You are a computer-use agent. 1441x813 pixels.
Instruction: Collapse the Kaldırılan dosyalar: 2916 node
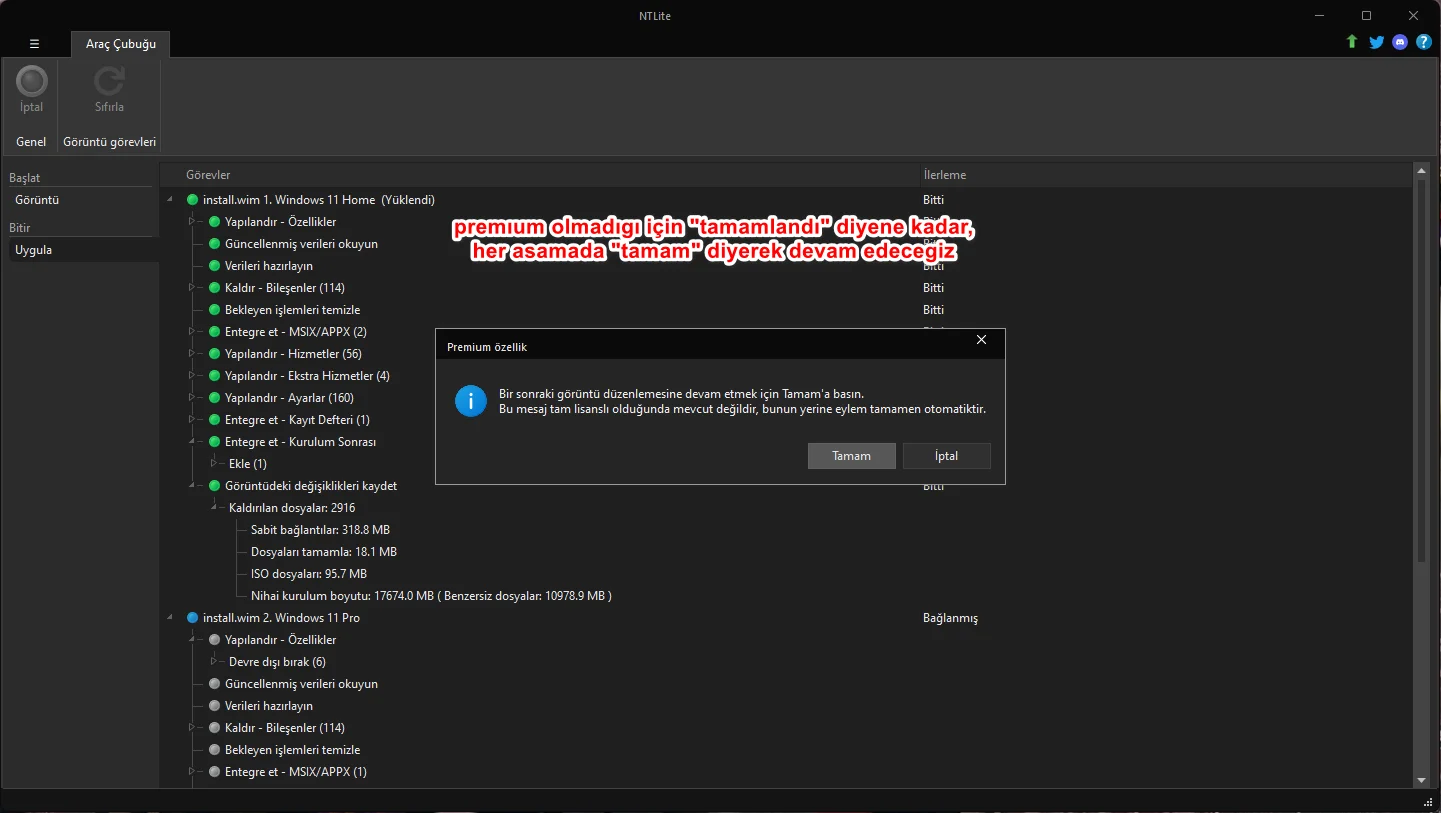[215, 508]
